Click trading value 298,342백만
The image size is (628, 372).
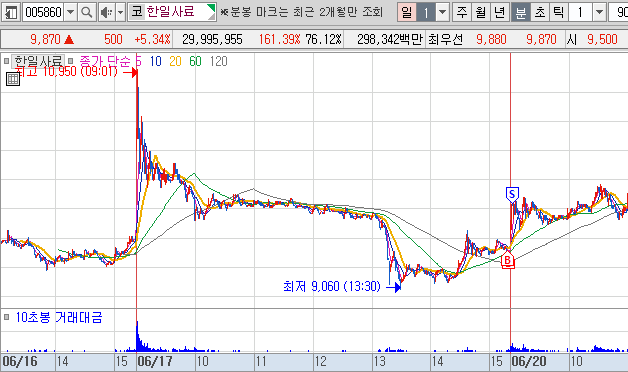pyautogui.click(x=390, y=39)
